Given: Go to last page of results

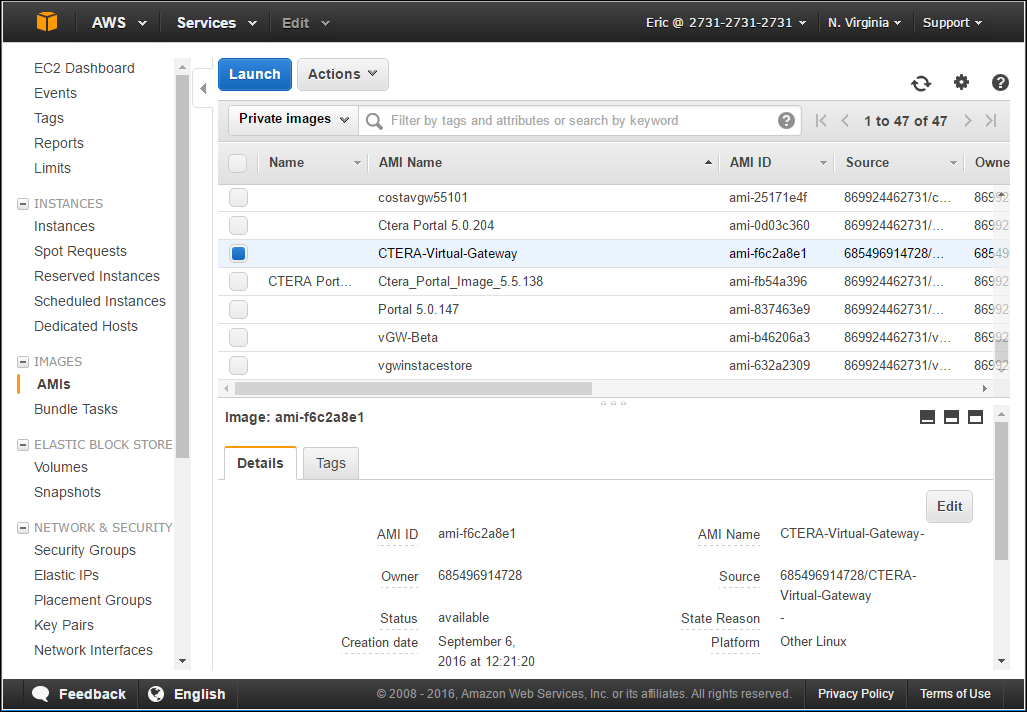Looking at the screenshot, I should pyautogui.click(x=991, y=121).
